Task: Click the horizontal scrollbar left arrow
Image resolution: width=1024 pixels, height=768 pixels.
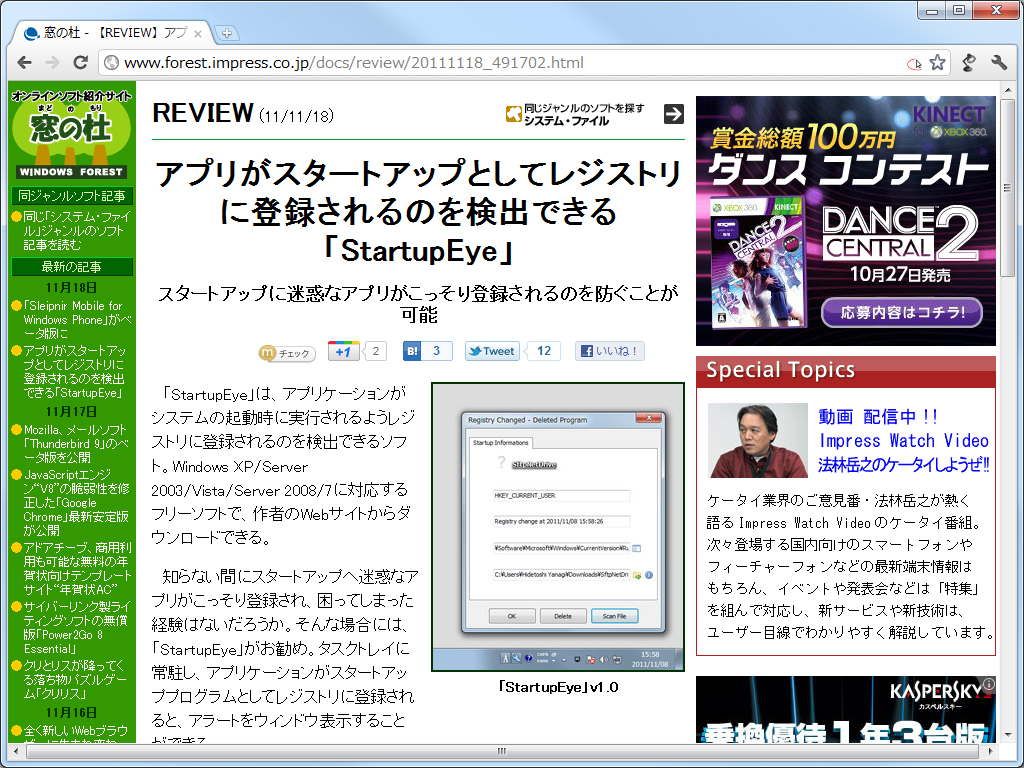Action: click(16, 750)
